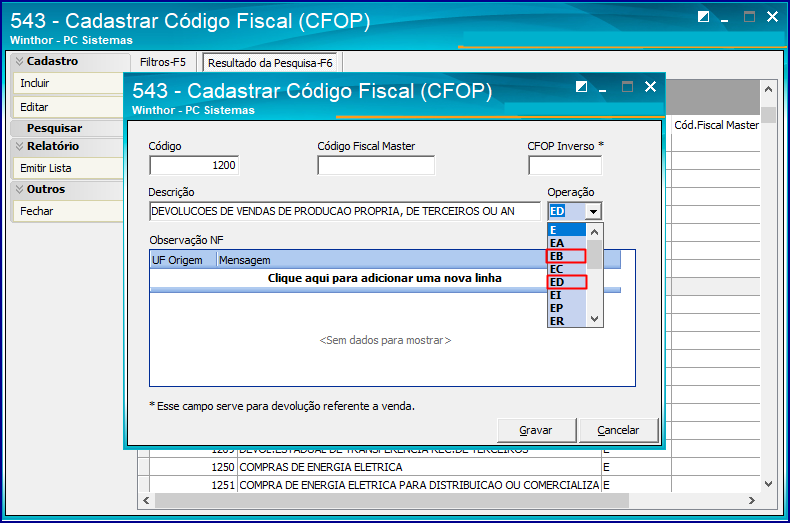Screen dimensions: 790x523
Task: Maximize the front CFOP dialog
Action: (627, 87)
